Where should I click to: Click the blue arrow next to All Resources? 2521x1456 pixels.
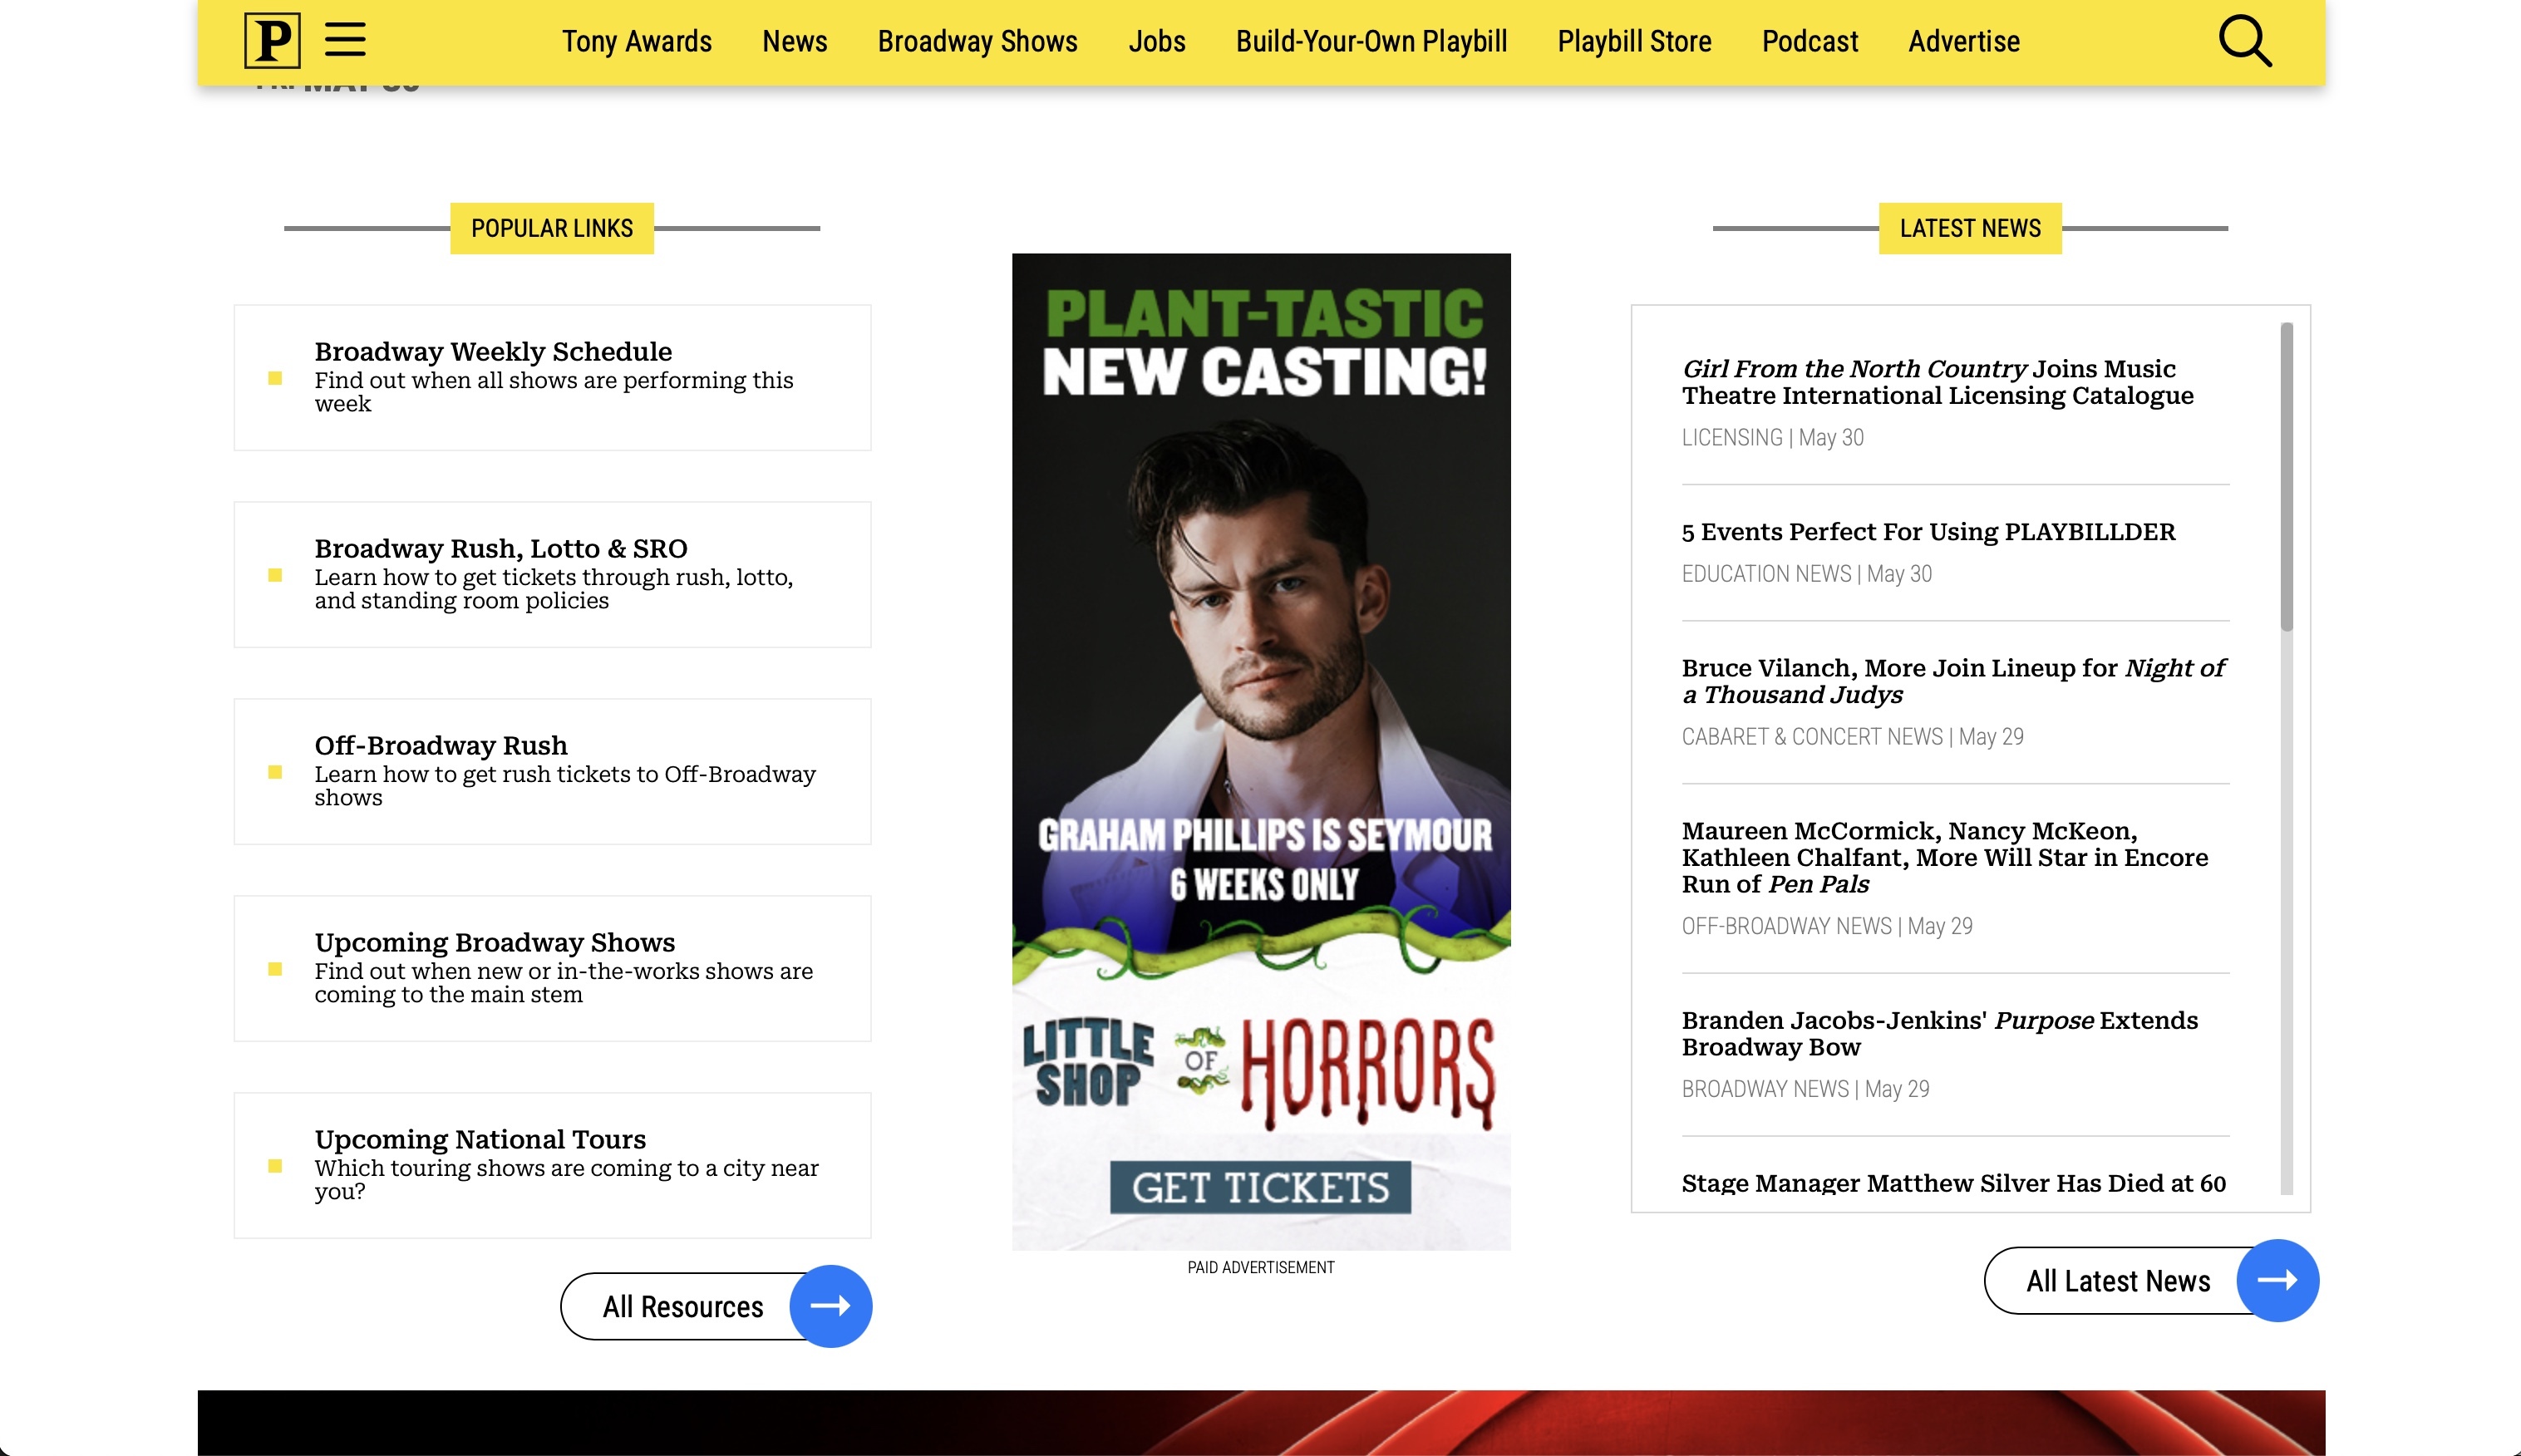[830, 1306]
